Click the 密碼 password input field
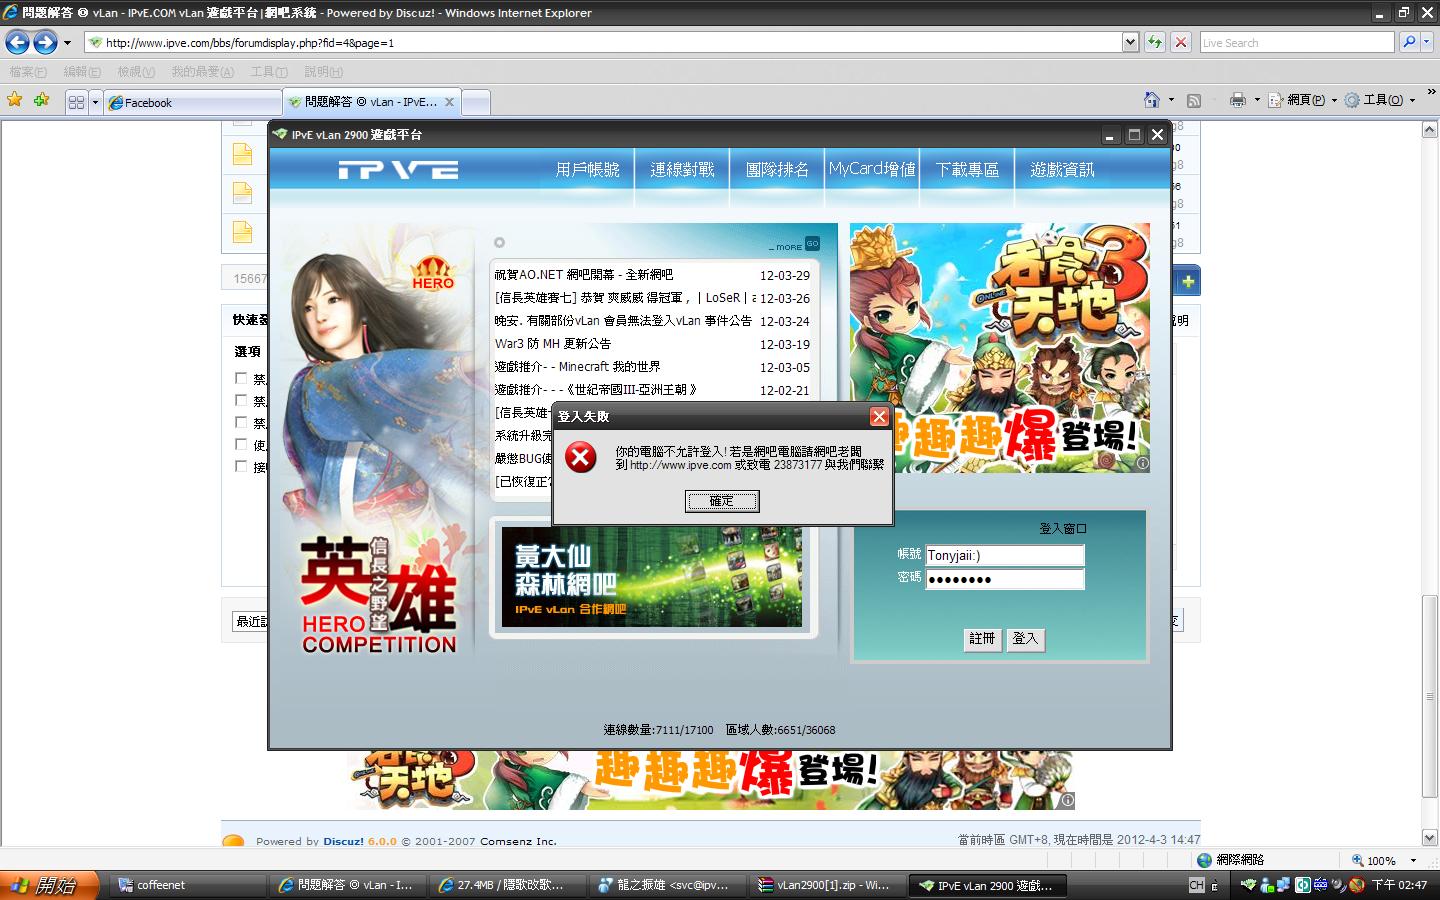1440x900 pixels. pos(1005,580)
